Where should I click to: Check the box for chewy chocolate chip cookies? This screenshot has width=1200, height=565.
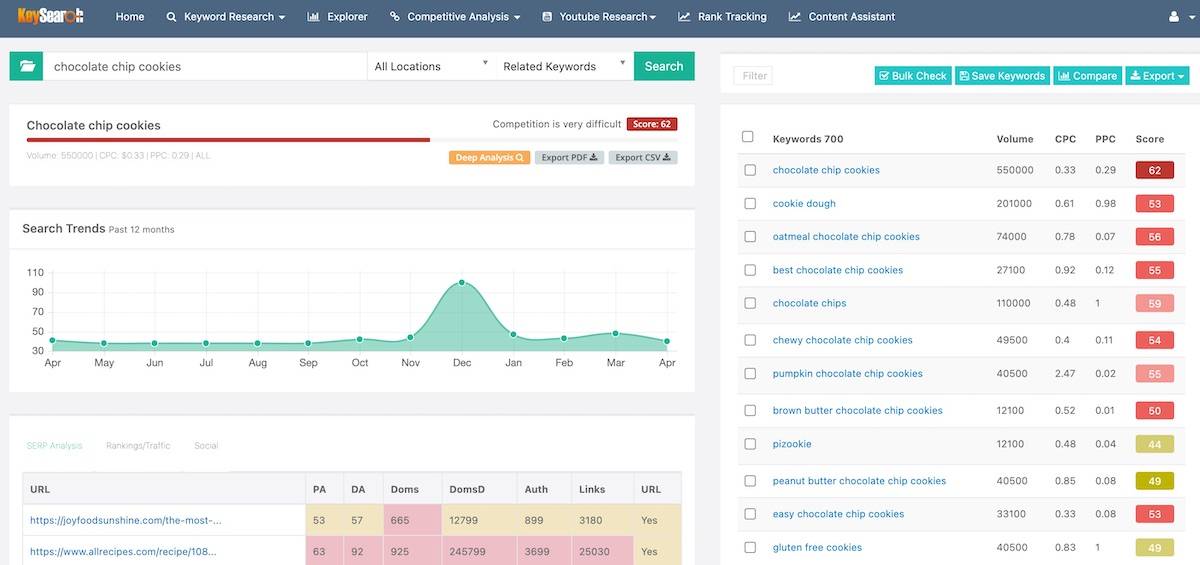751,340
